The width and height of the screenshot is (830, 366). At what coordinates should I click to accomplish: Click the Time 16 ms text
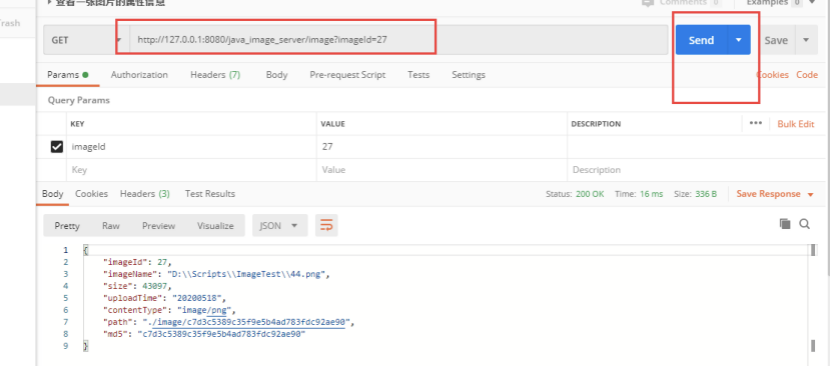click(639, 194)
